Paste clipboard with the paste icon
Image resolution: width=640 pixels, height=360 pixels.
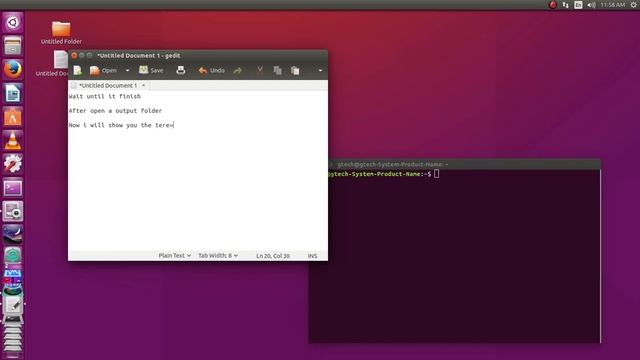coord(295,71)
